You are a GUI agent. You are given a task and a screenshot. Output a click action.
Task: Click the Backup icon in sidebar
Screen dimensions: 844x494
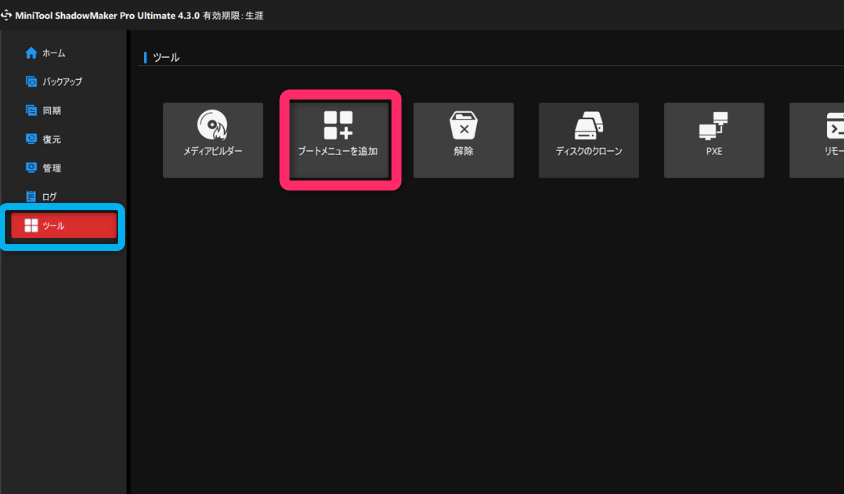[31, 81]
